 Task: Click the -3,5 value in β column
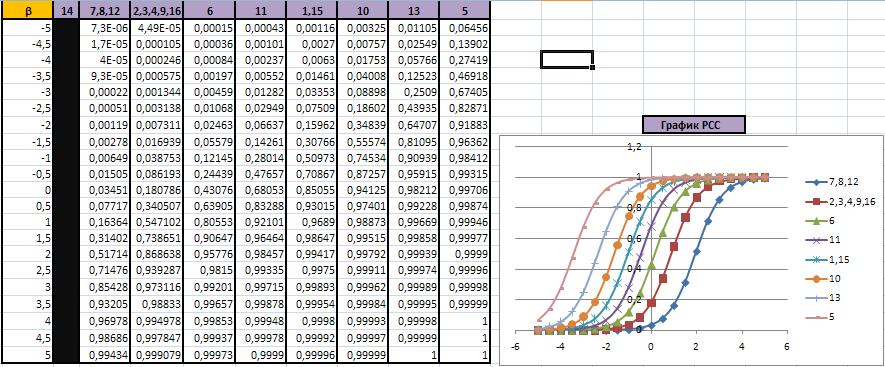coord(29,76)
